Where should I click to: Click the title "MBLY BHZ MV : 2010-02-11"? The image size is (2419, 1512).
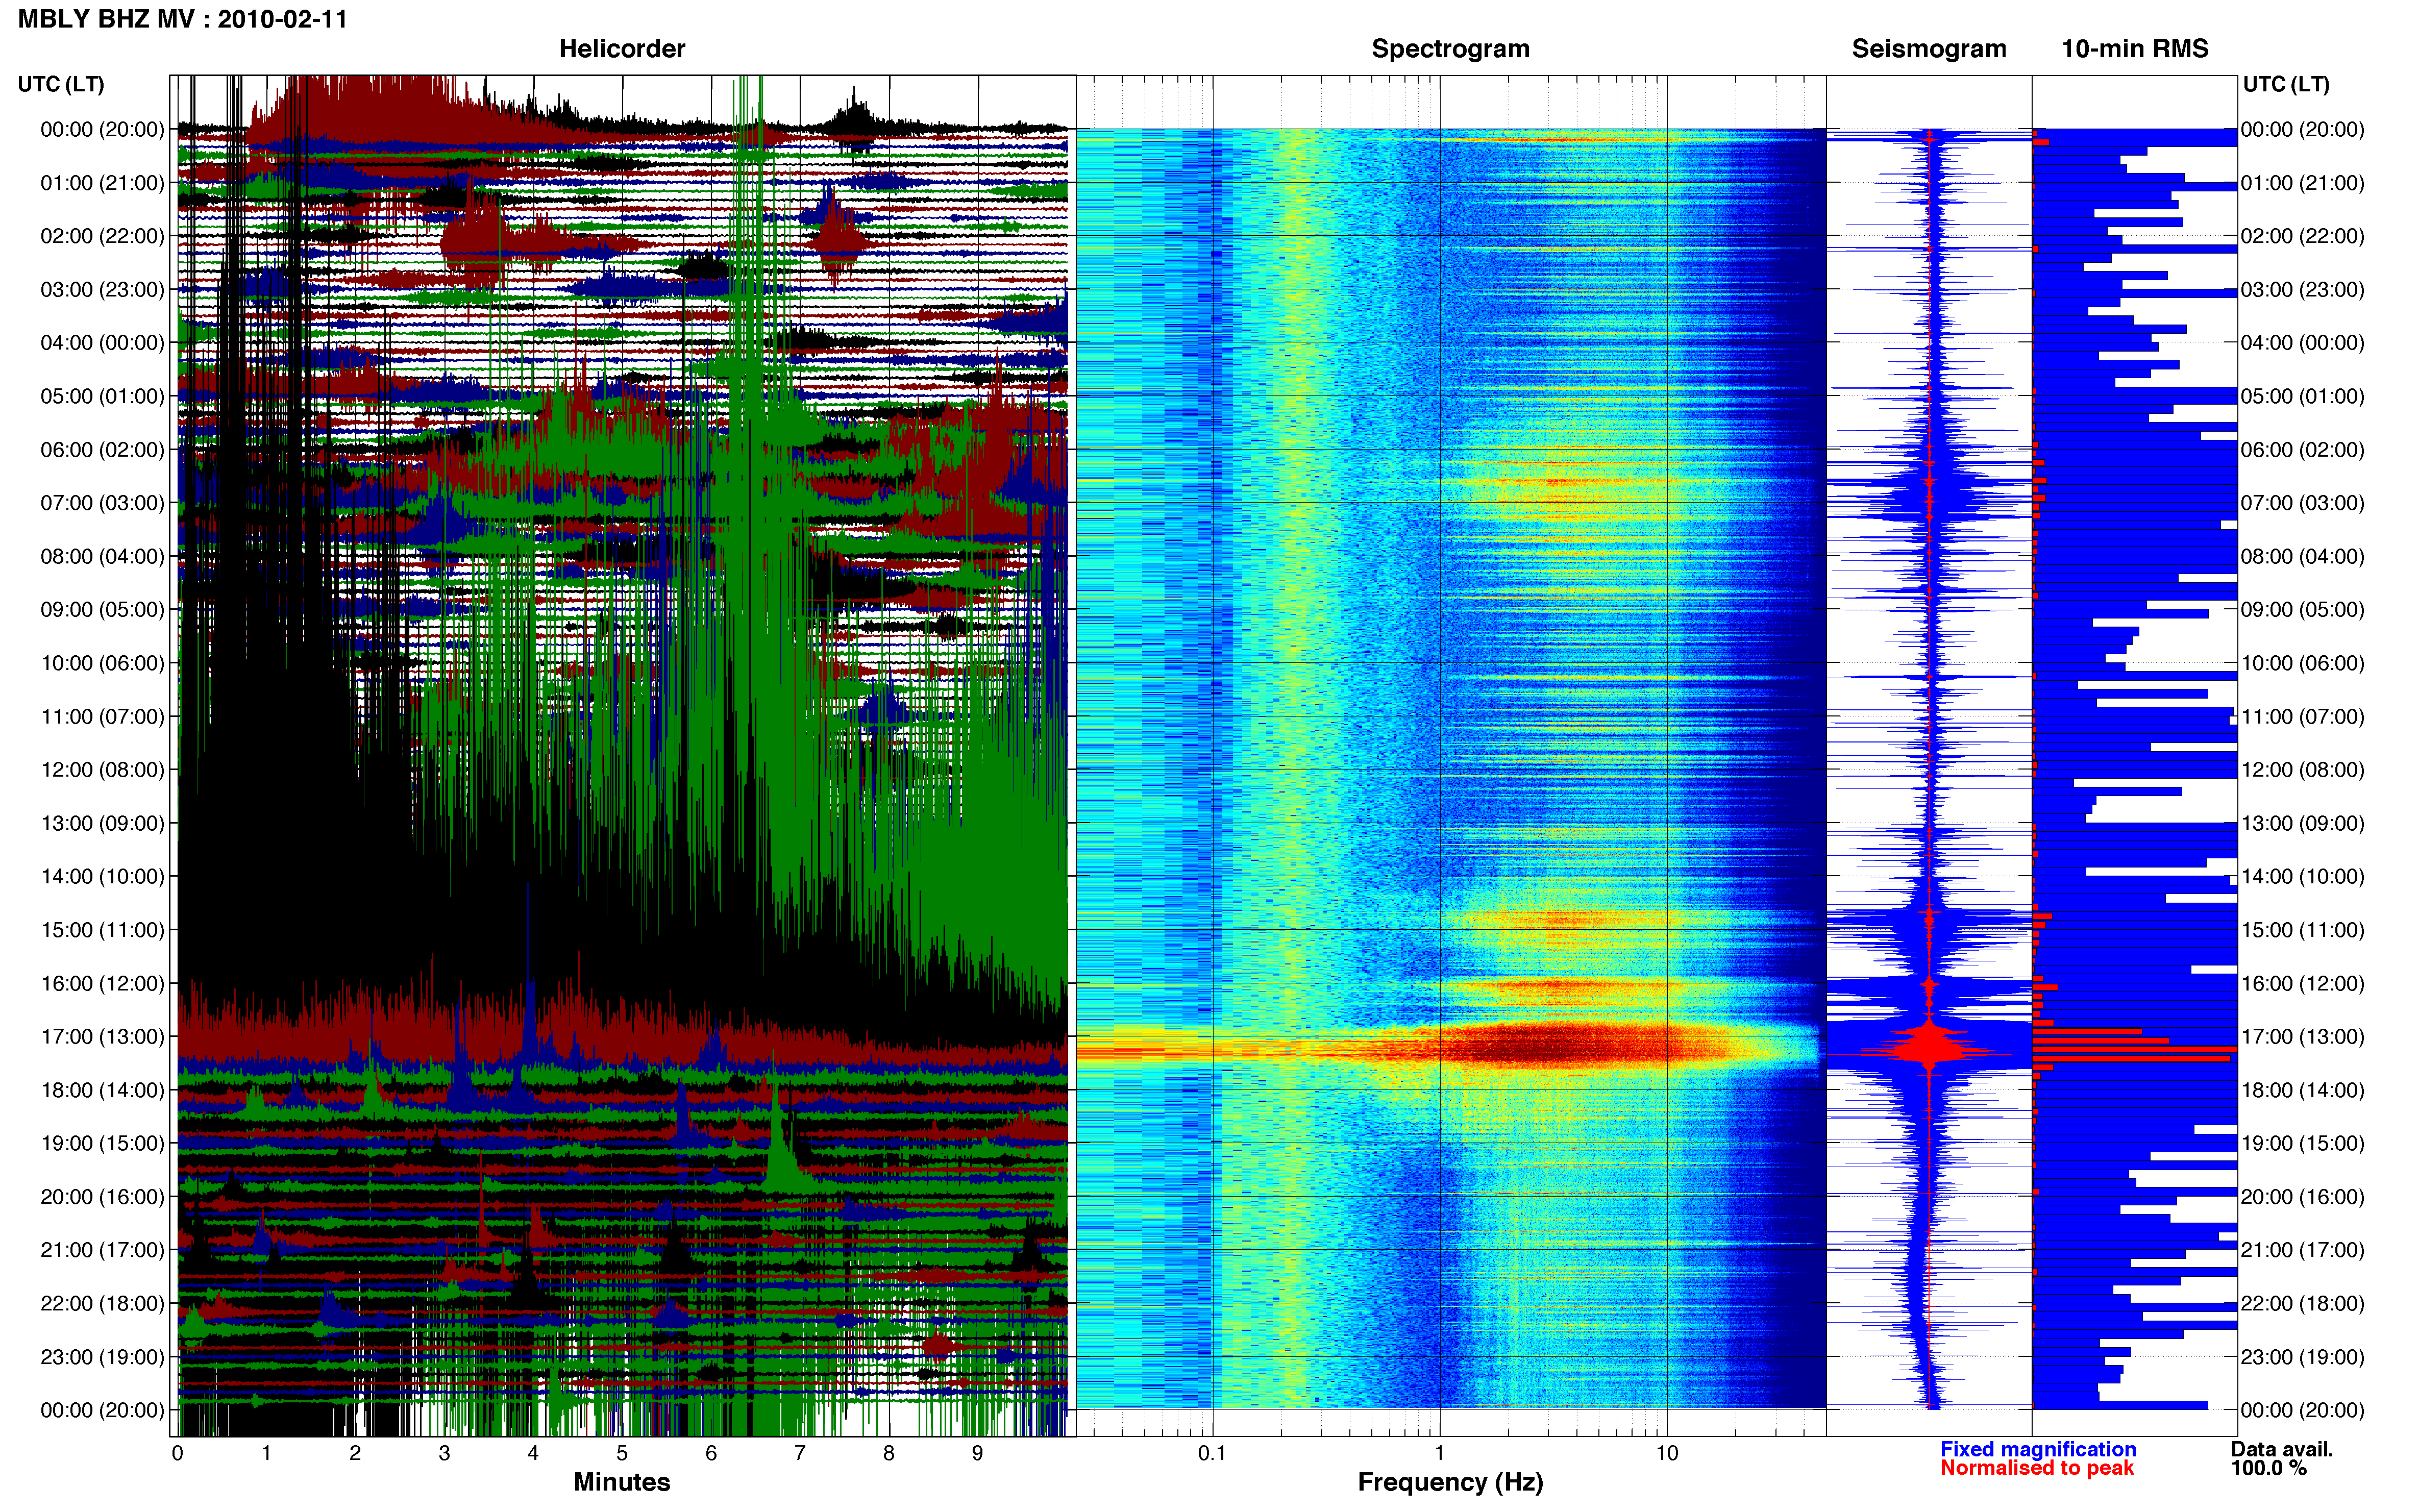click(x=182, y=19)
